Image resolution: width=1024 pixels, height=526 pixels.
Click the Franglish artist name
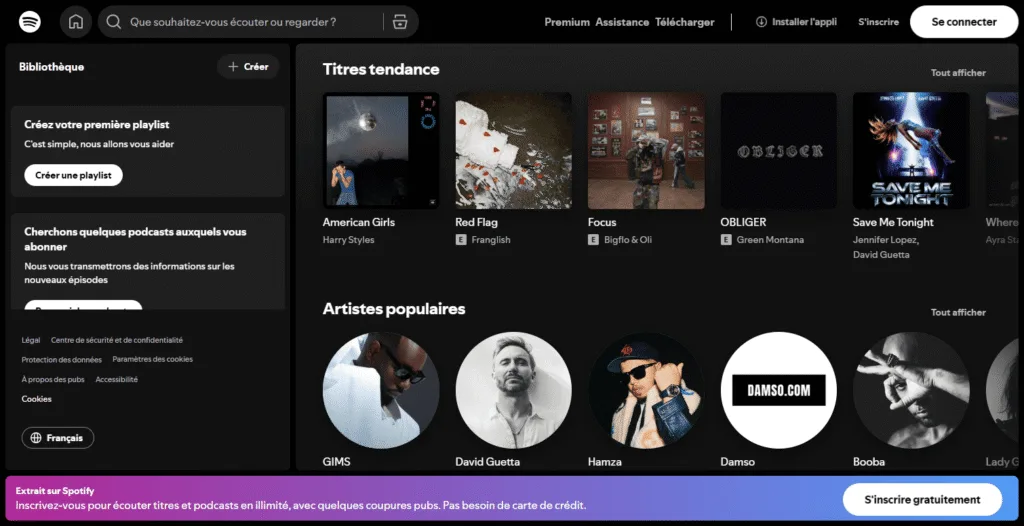490,240
